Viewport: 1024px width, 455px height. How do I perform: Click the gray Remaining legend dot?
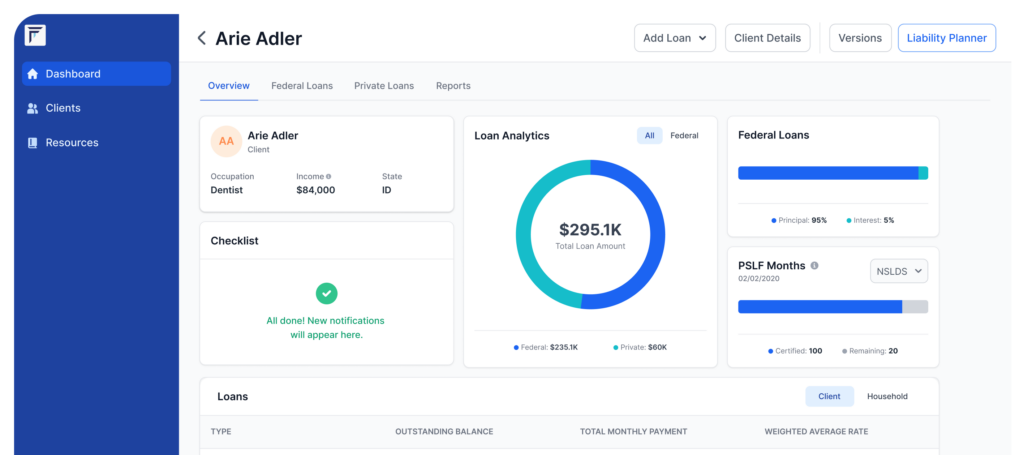tap(844, 351)
